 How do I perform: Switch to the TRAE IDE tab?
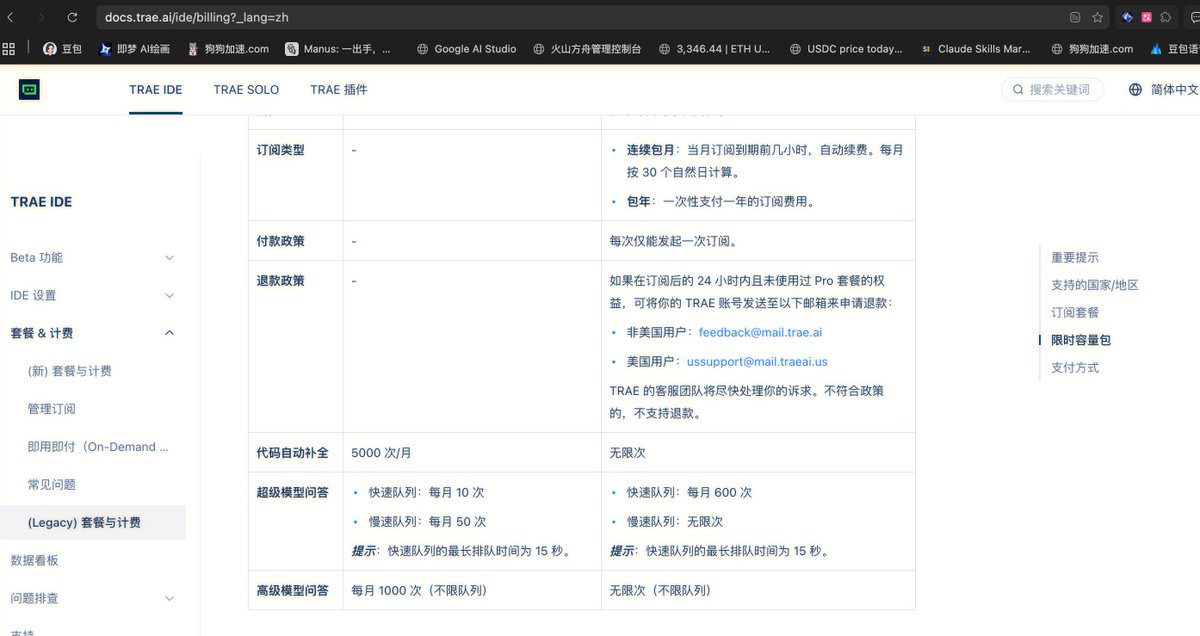pyautogui.click(x=156, y=89)
